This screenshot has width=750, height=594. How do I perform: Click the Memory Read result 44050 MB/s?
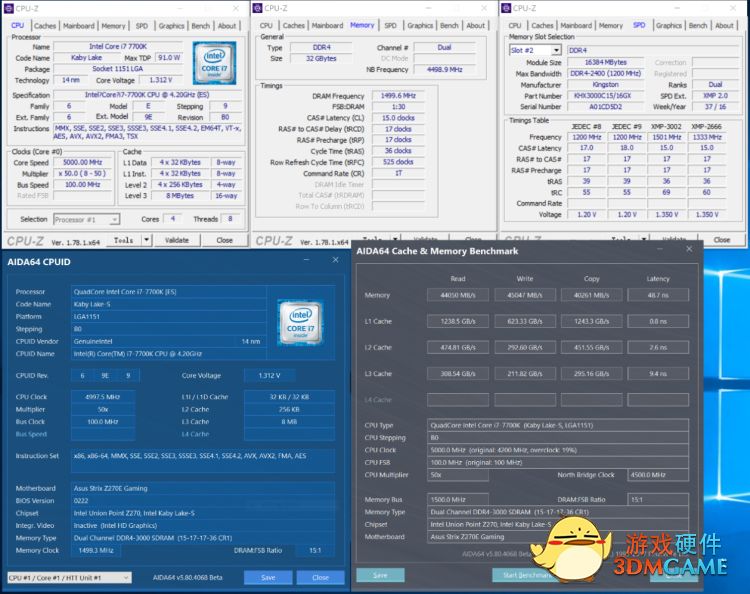tap(458, 296)
